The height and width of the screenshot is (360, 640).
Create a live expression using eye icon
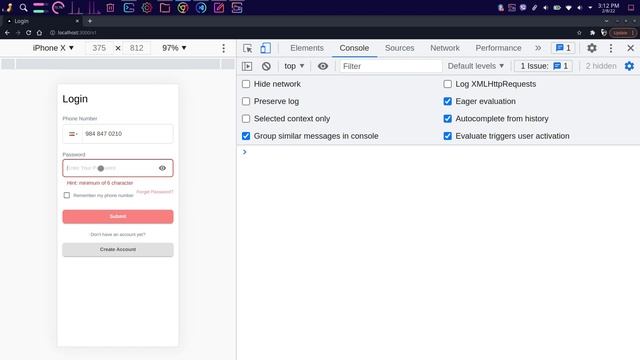point(322,66)
